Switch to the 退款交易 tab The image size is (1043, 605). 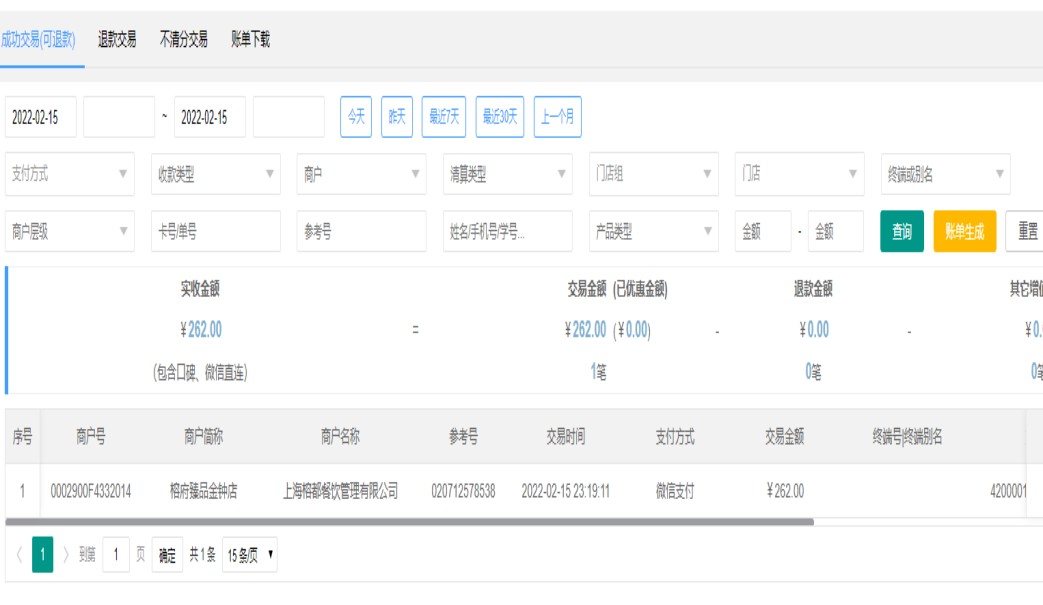pos(117,40)
